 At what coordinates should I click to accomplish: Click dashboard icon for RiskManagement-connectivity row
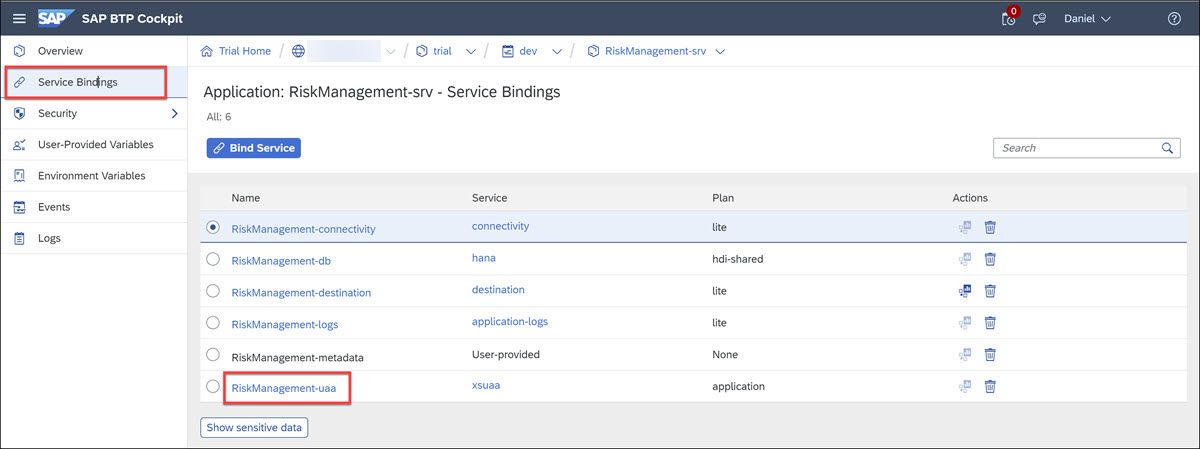tap(965, 227)
